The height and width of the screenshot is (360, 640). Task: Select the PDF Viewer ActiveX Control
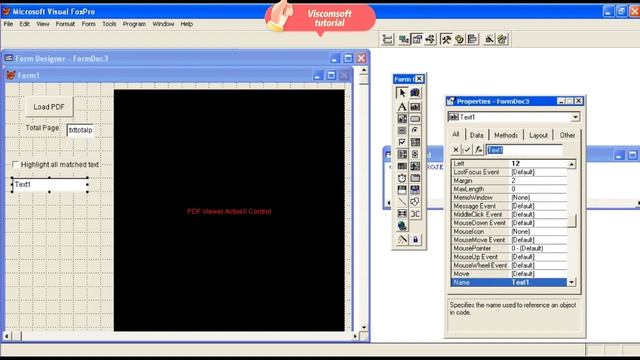pyautogui.click(x=229, y=211)
